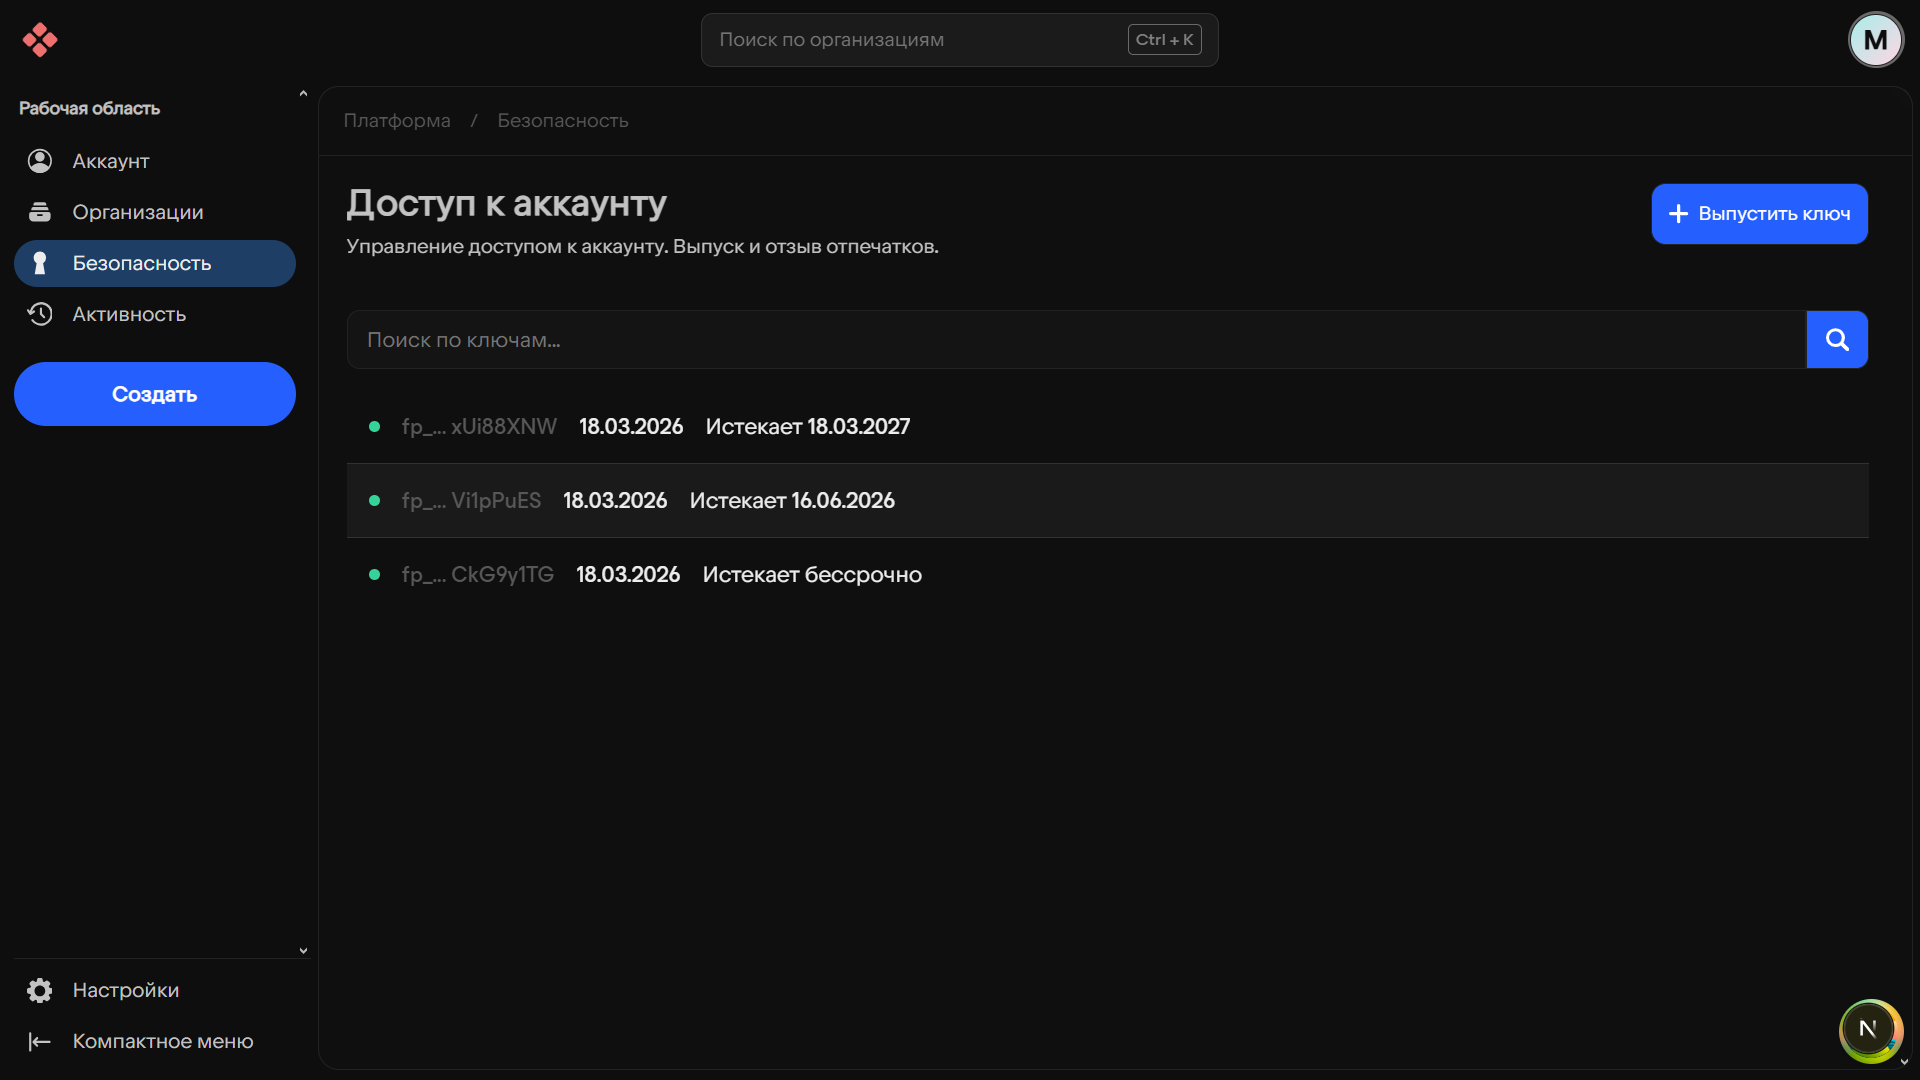Open the Активность history section
The height and width of the screenshot is (1080, 1920).
click(x=129, y=314)
